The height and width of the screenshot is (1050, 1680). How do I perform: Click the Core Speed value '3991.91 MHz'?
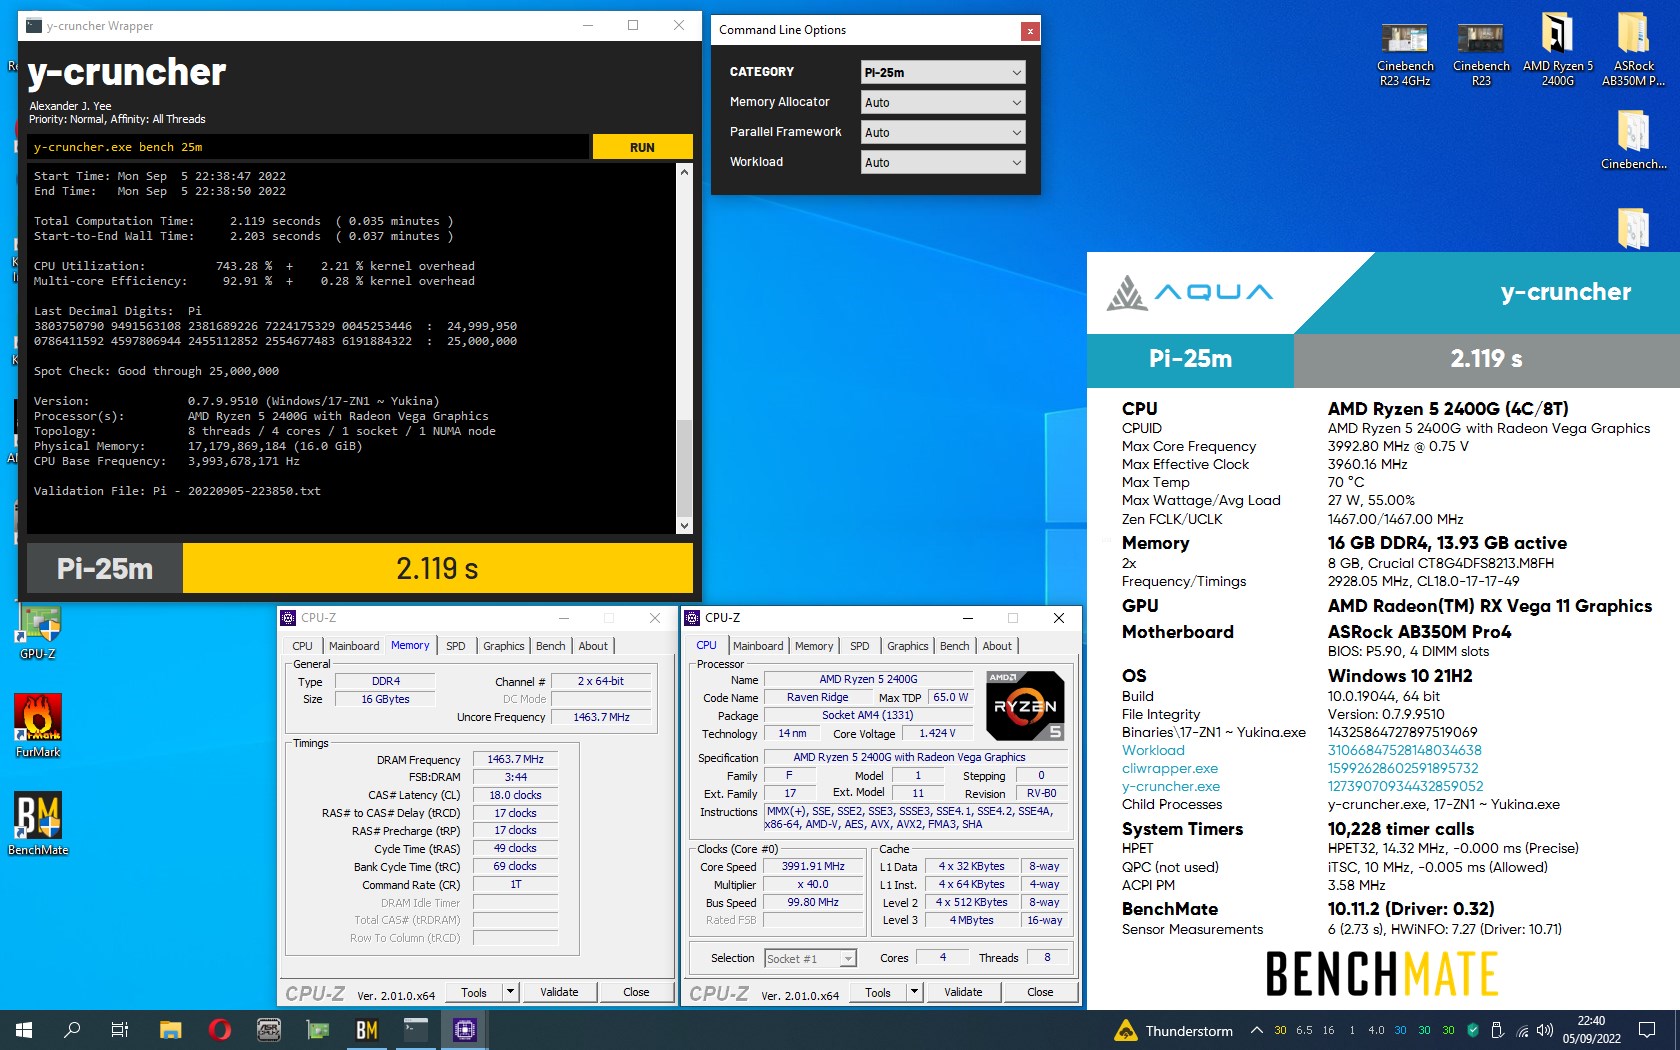813,867
